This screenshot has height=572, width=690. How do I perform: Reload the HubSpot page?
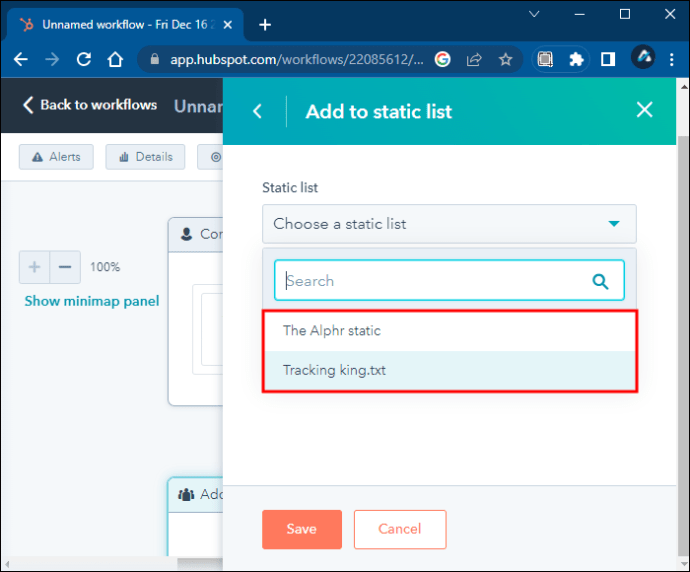84,59
